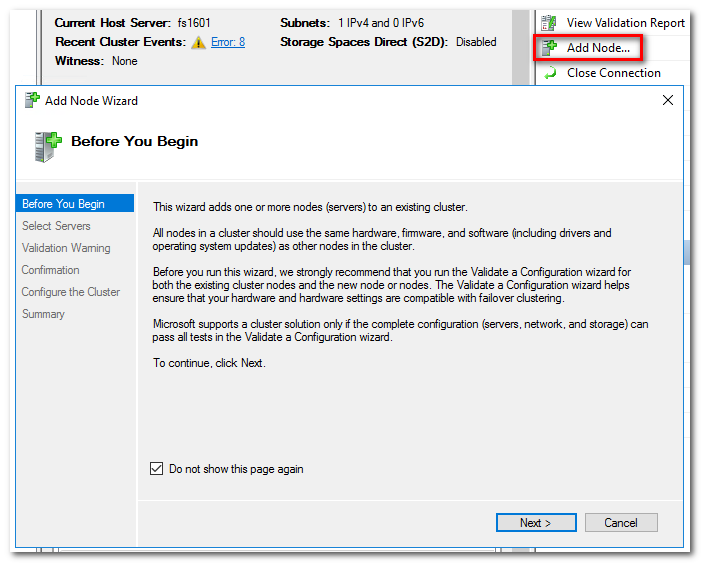Screen dimensions: 701x563
Task: Click the Storage Spaces Direct Disabled value
Action: tap(476, 42)
